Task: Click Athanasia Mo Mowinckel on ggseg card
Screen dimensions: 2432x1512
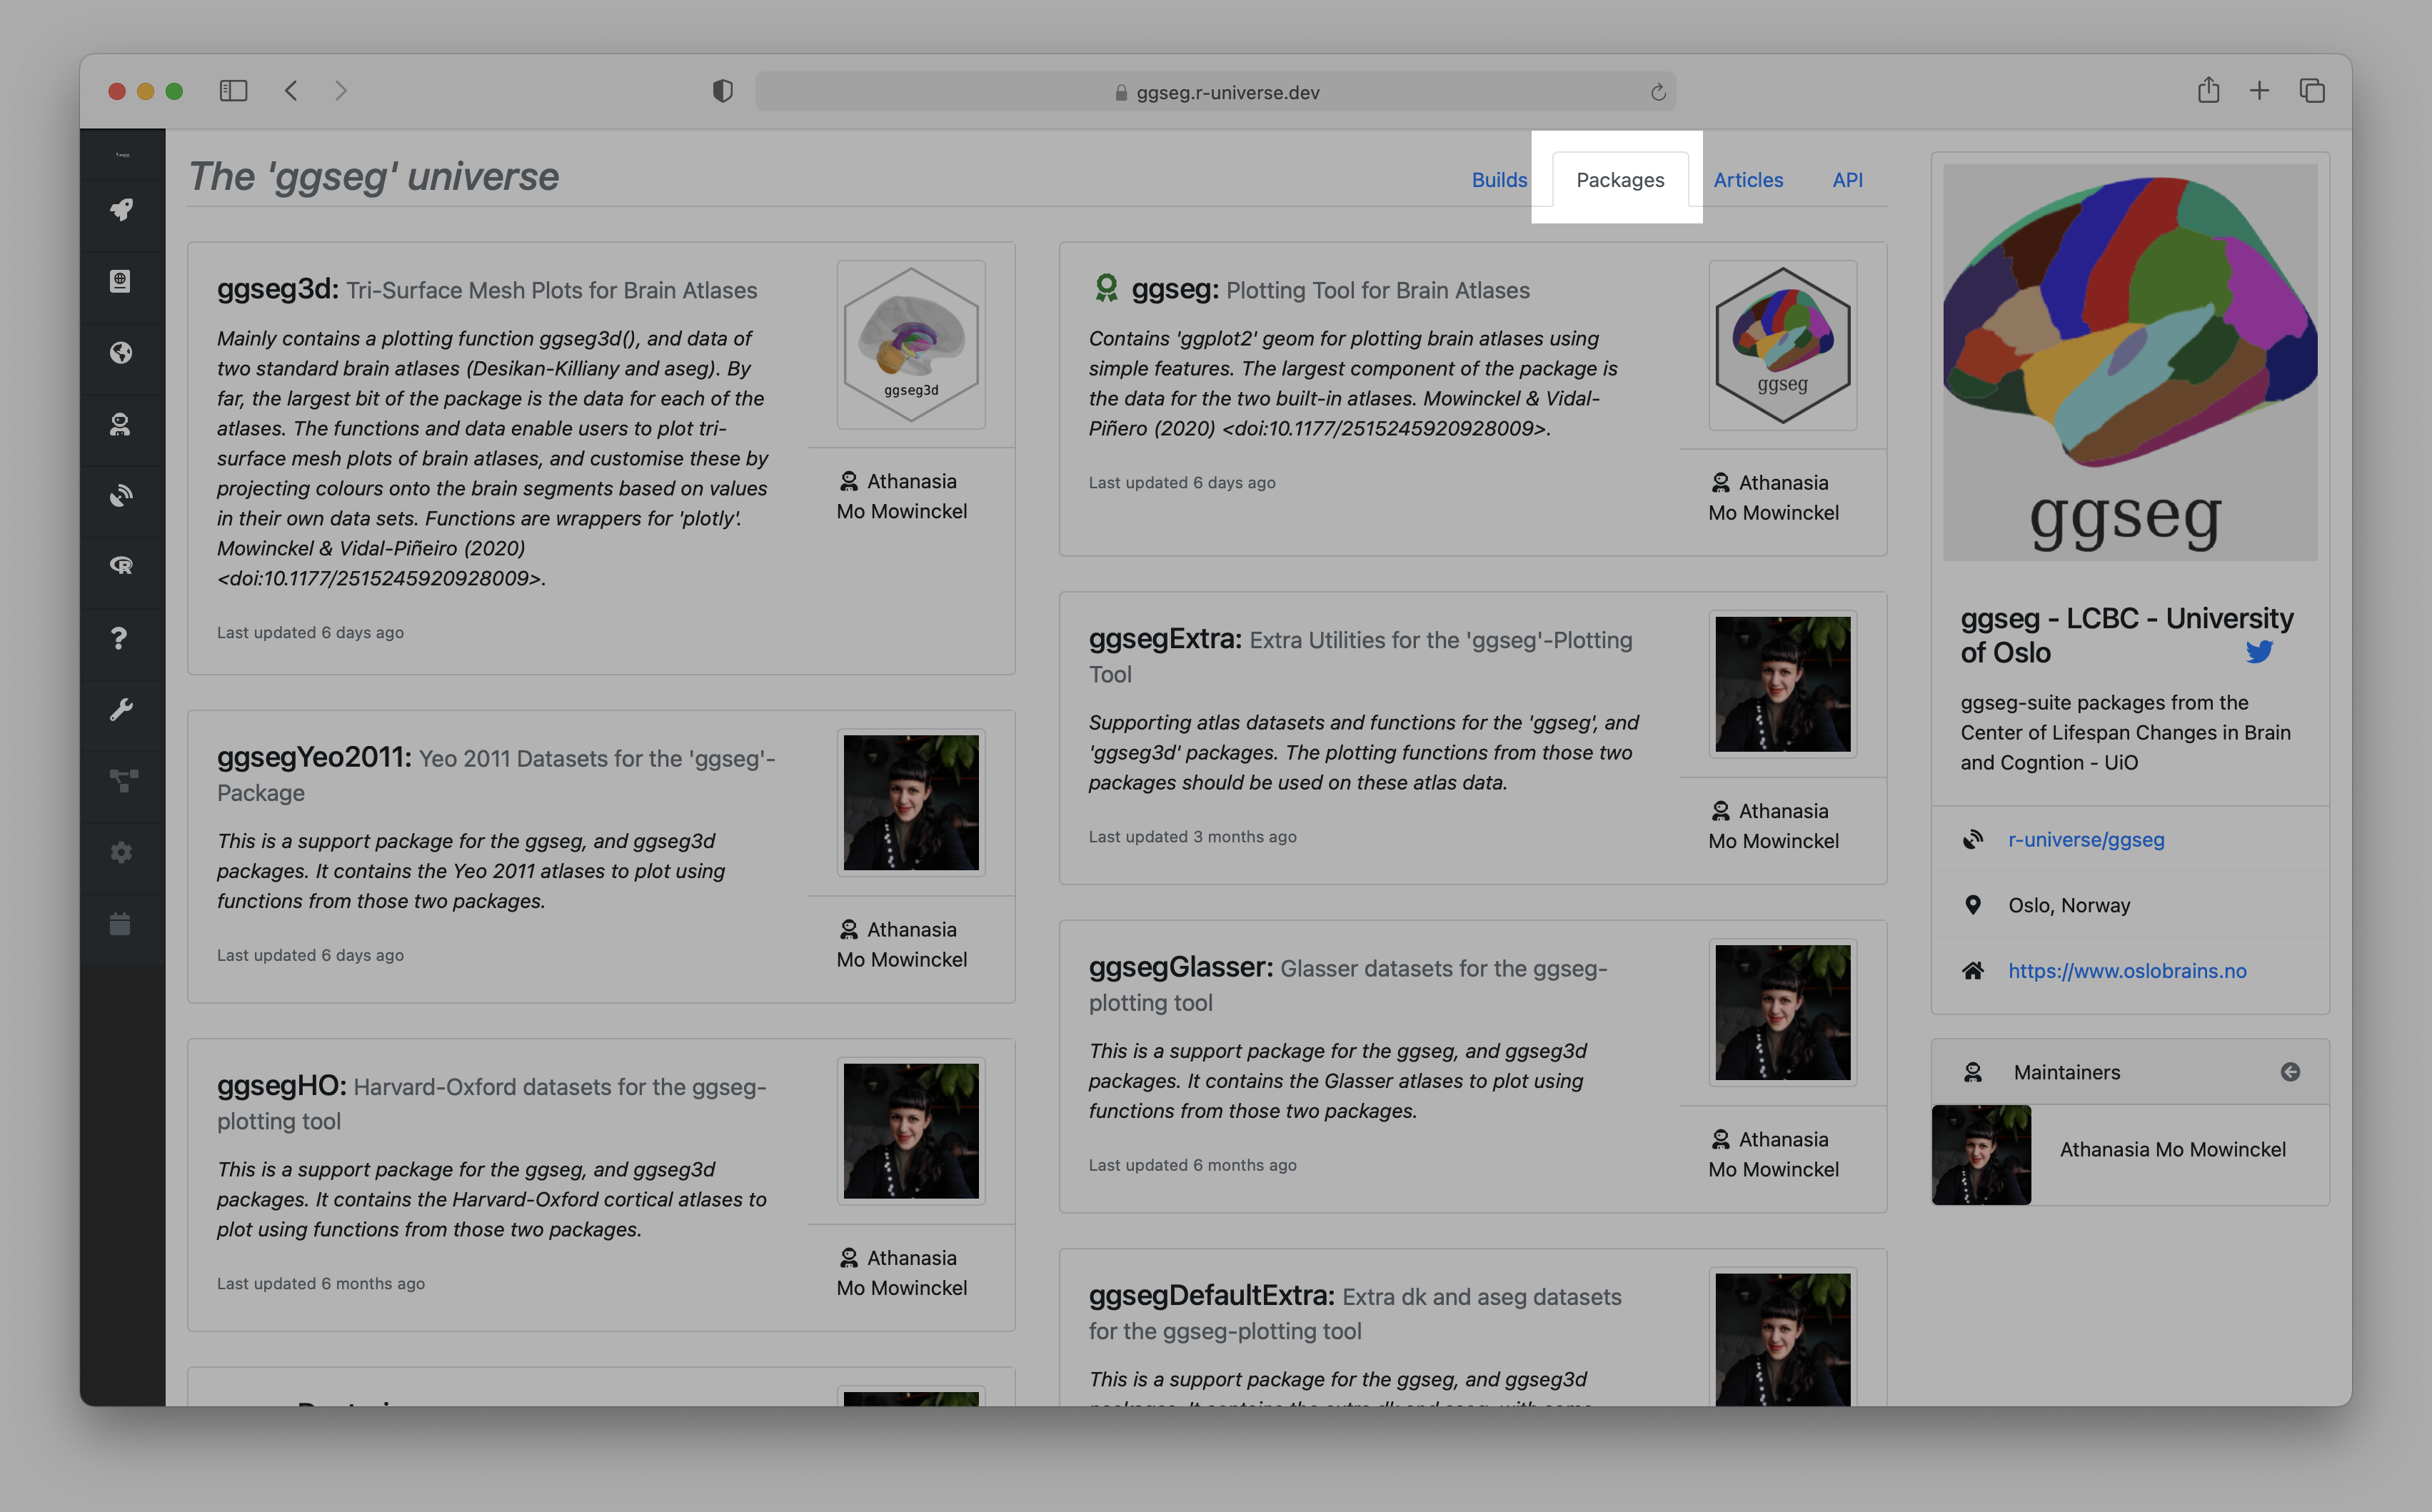Action: tap(1774, 497)
